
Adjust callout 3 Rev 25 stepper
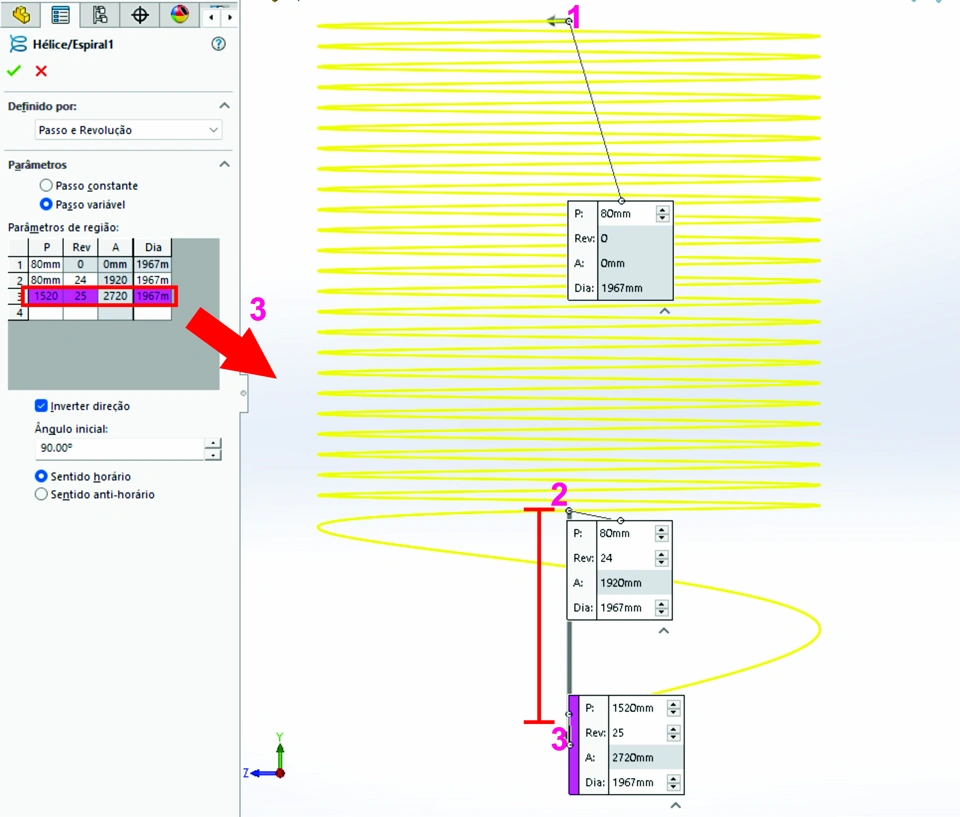[673, 732]
